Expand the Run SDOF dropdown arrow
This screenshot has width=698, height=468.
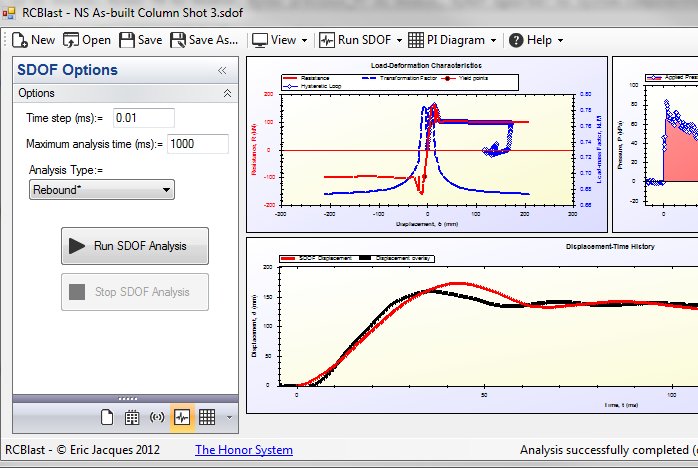click(399, 41)
